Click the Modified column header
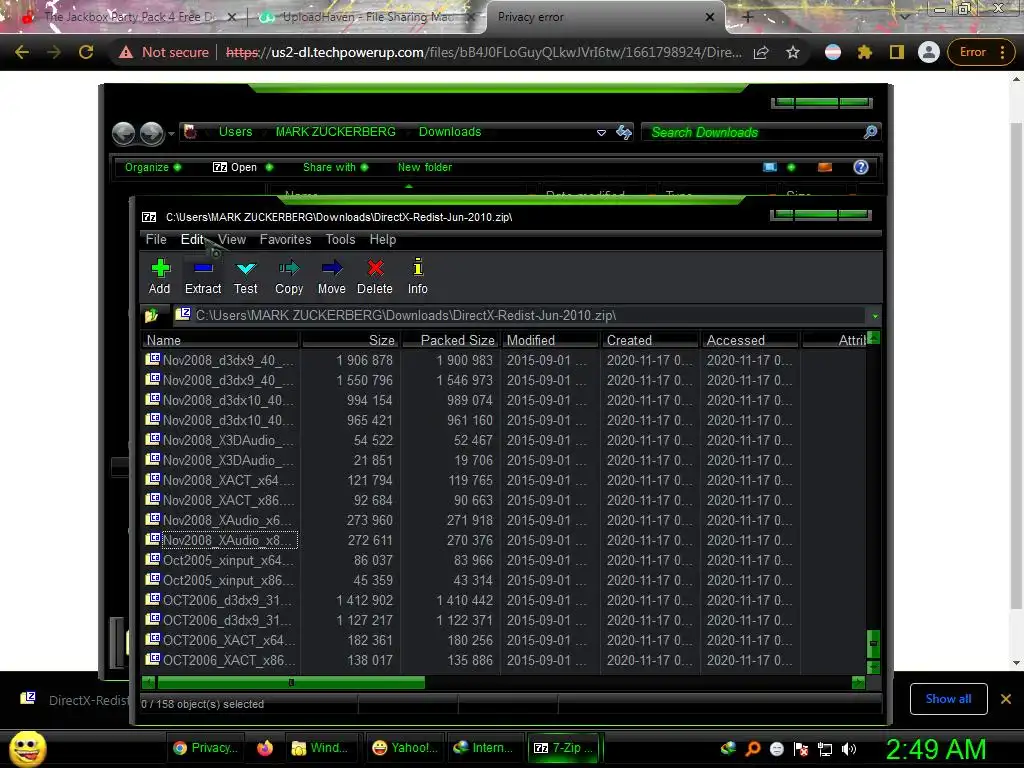 (x=550, y=340)
